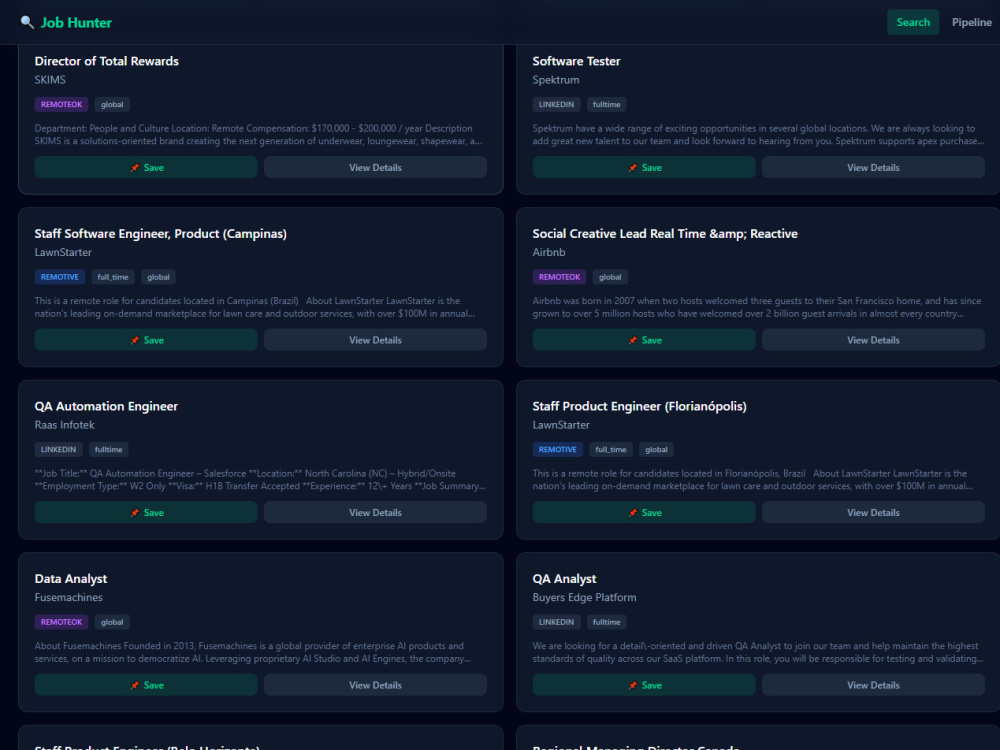The image size is (1000, 750).
Task: Click the SKIMS company name
Action: point(50,80)
